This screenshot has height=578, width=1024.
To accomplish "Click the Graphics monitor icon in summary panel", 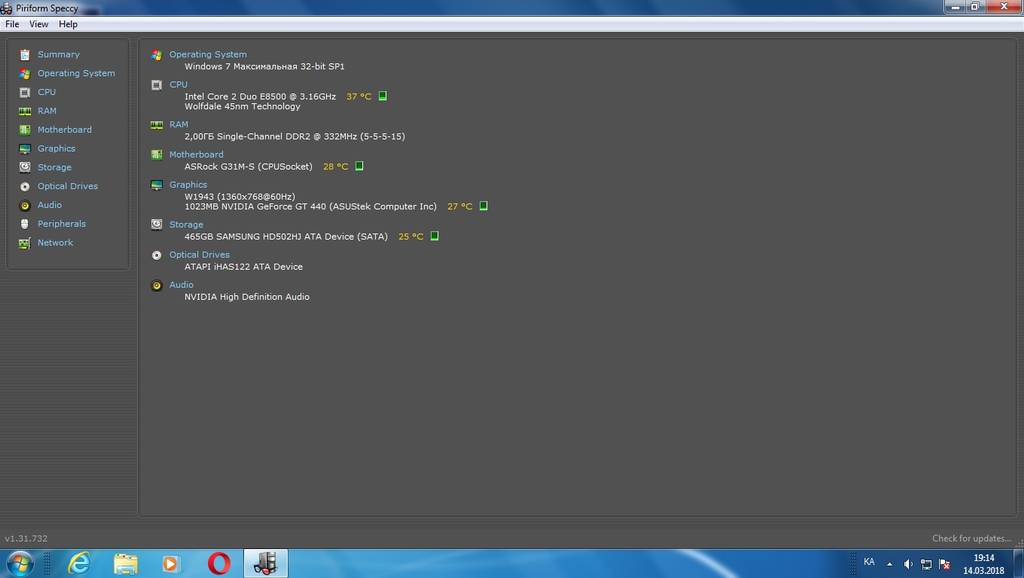I will coord(157,185).
